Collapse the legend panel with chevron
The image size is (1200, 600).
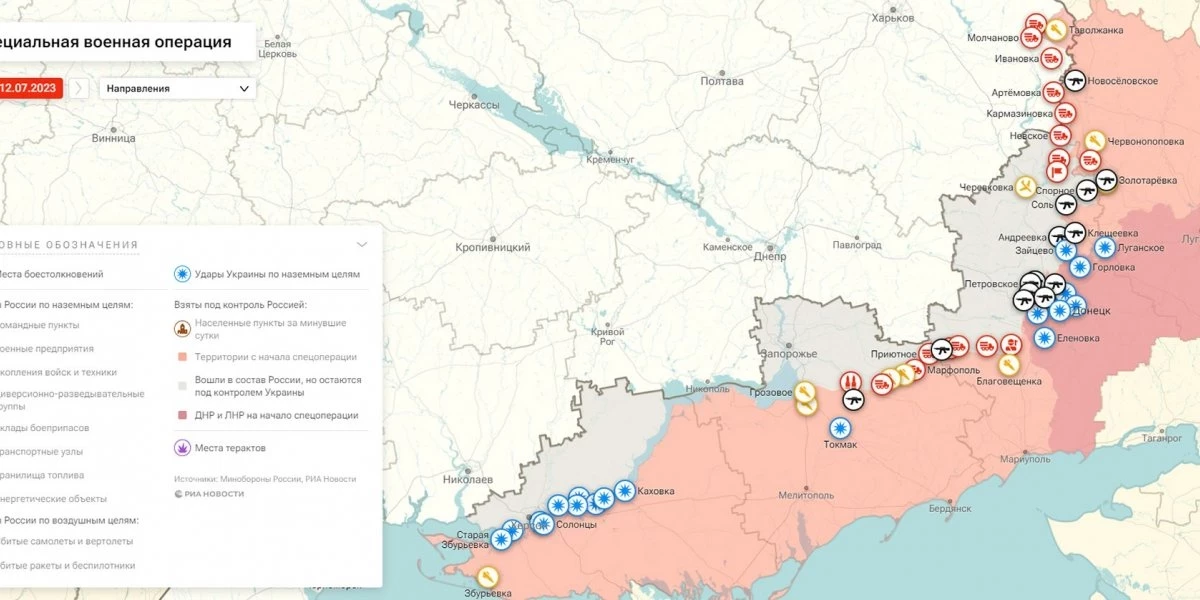pos(362,244)
